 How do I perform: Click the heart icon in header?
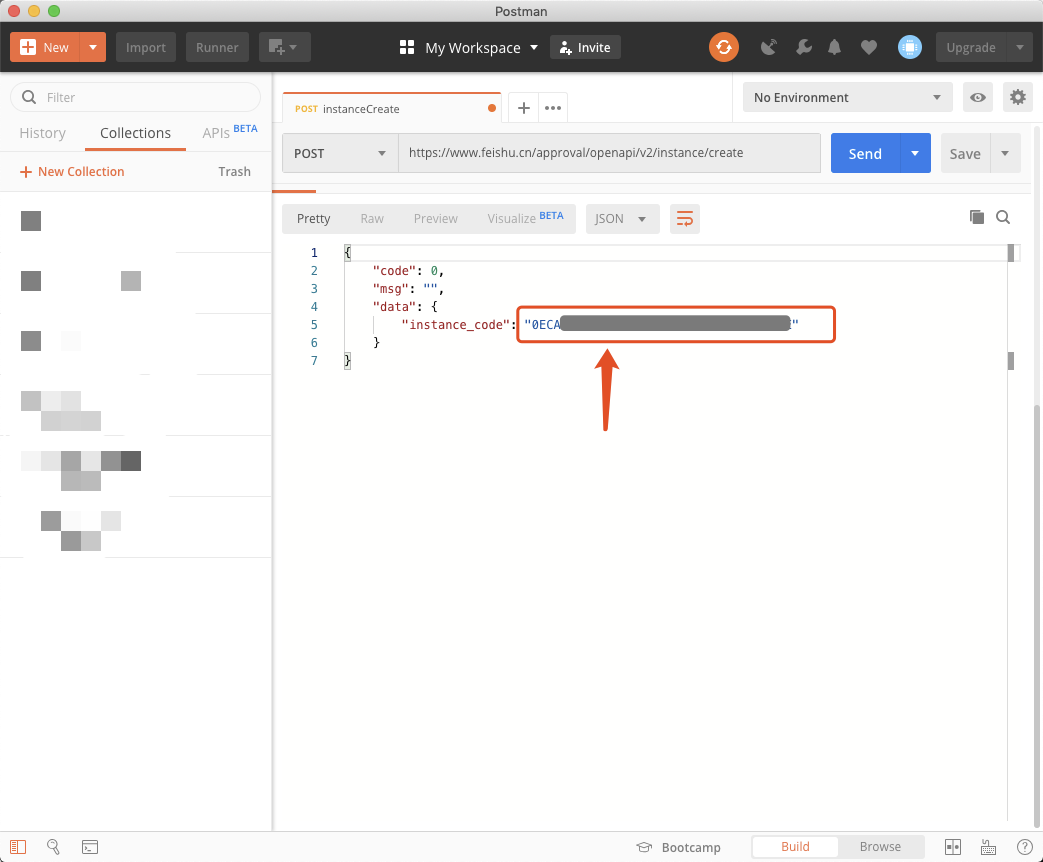click(x=868, y=47)
